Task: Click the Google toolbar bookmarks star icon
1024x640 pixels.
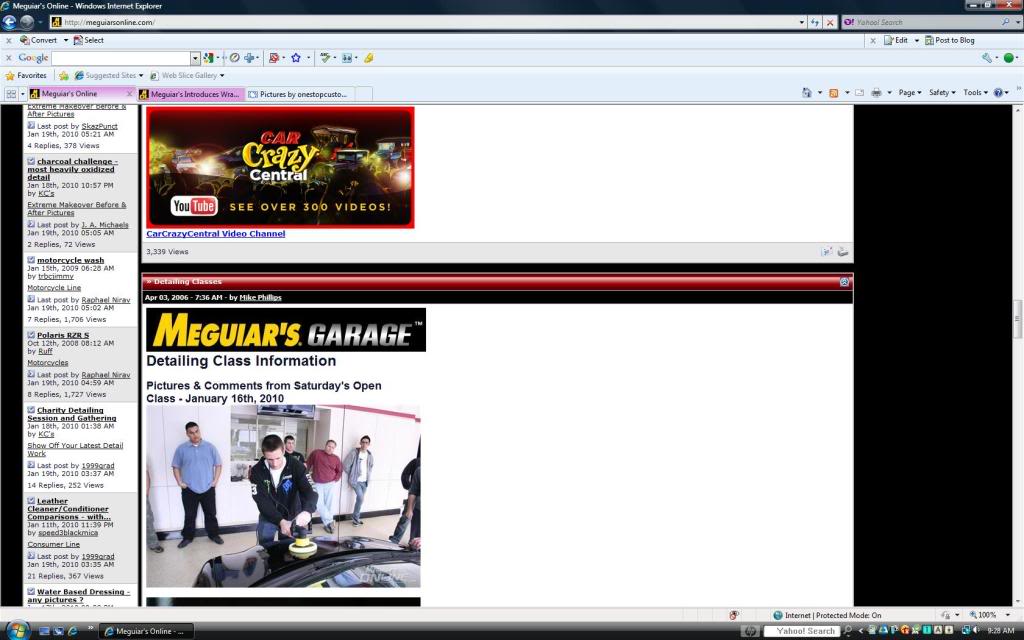Action: click(x=296, y=58)
